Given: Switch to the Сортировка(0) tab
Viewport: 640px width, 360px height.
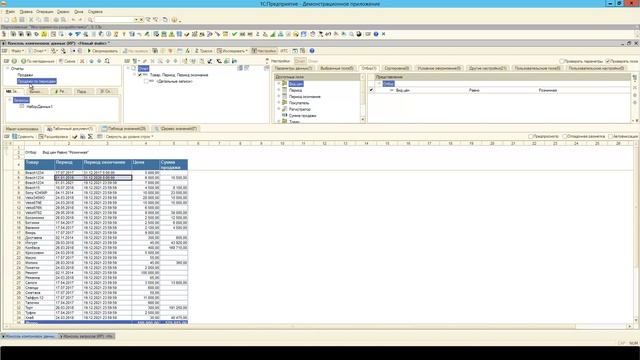Looking at the screenshot, I should click(x=396, y=68).
